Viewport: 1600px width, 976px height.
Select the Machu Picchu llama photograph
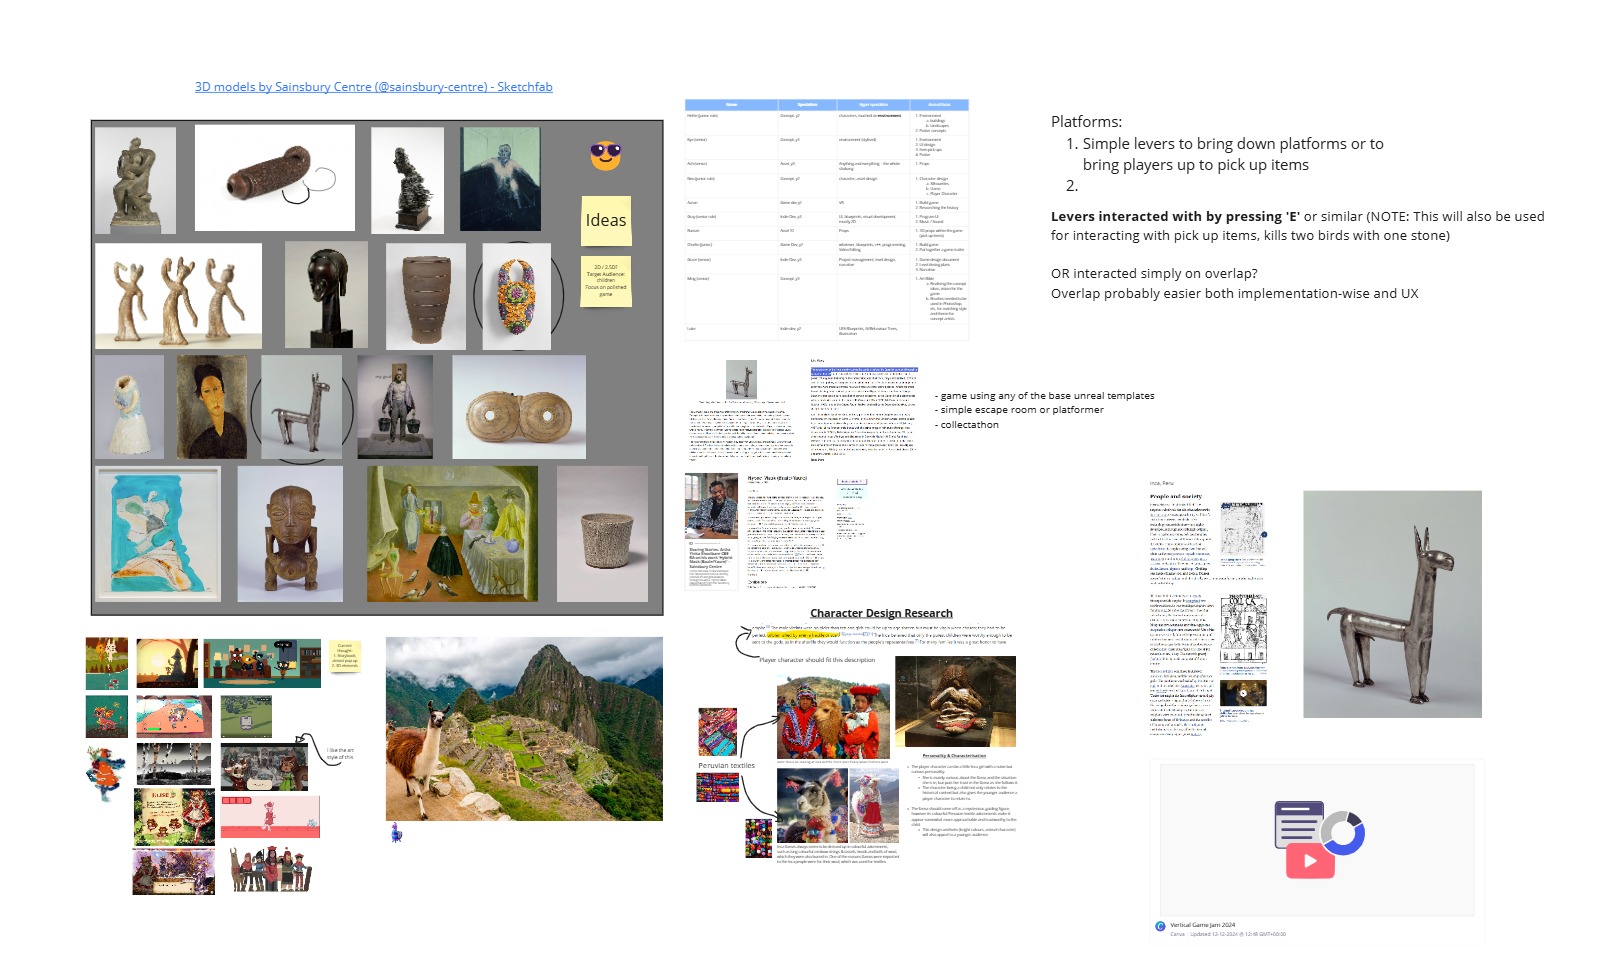coord(524,729)
